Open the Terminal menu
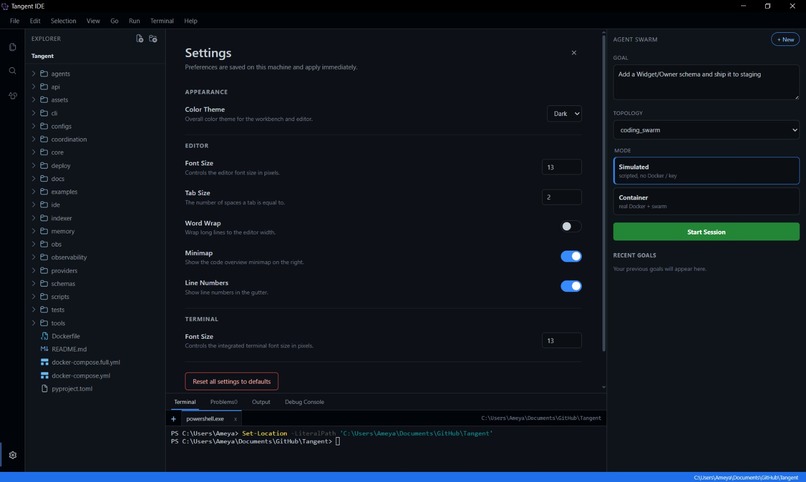 coord(162,21)
